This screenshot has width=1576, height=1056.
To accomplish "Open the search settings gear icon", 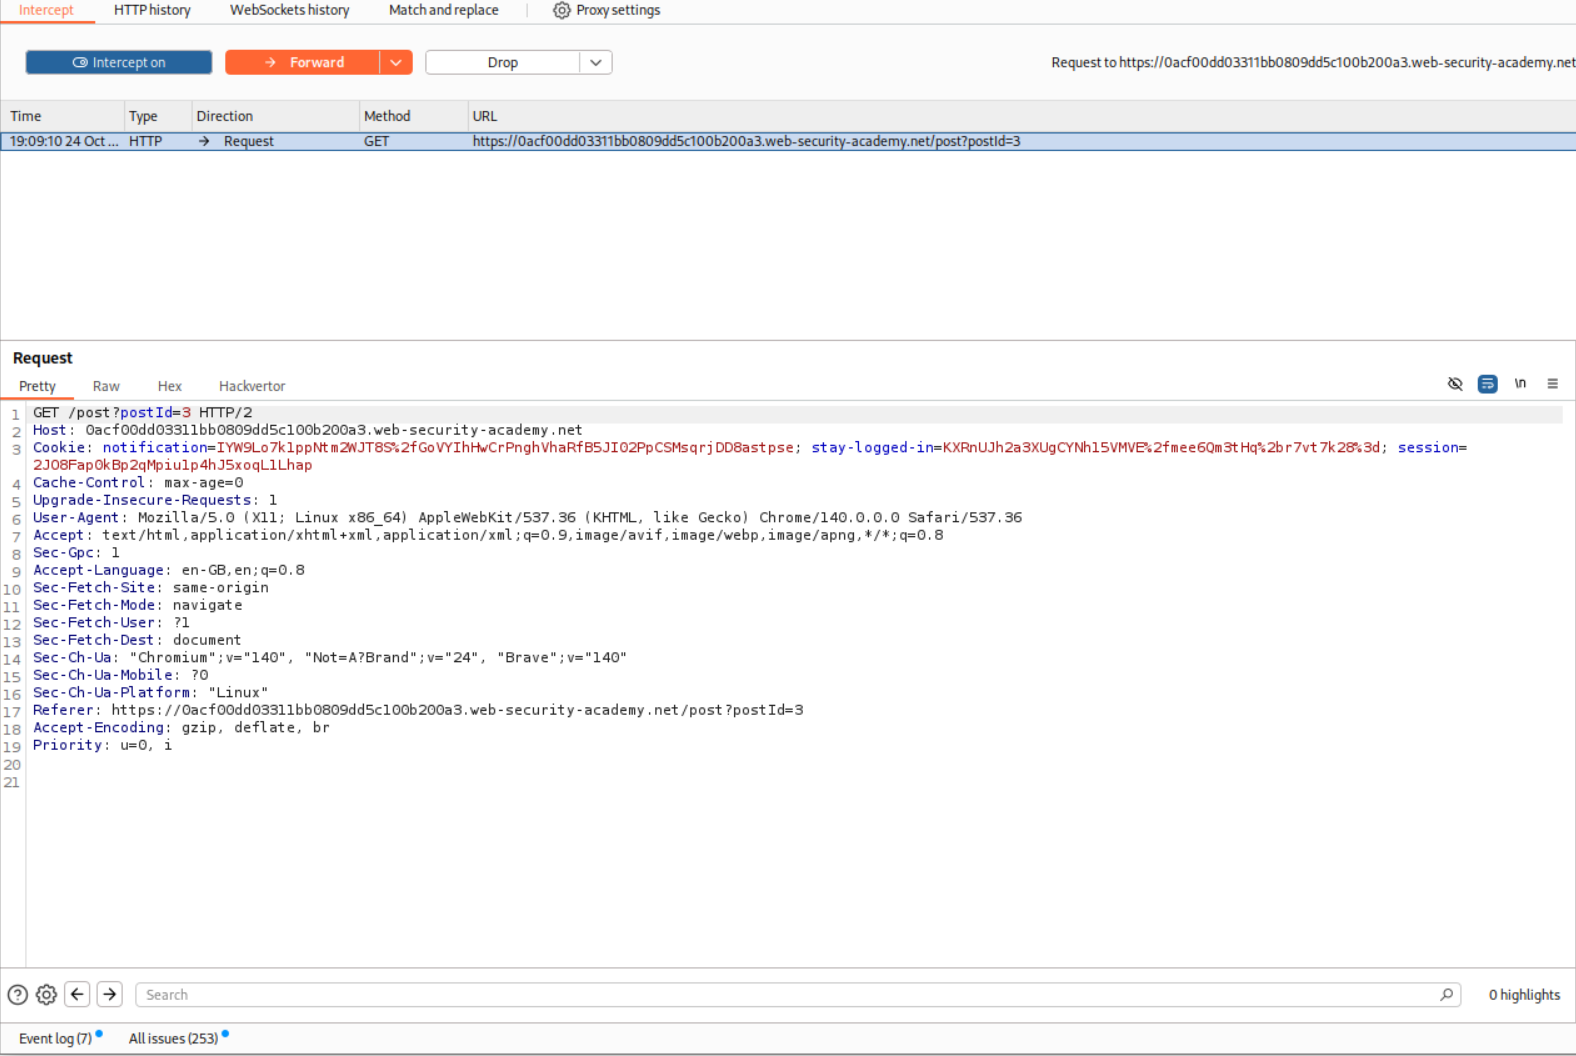I will pos(46,995).
